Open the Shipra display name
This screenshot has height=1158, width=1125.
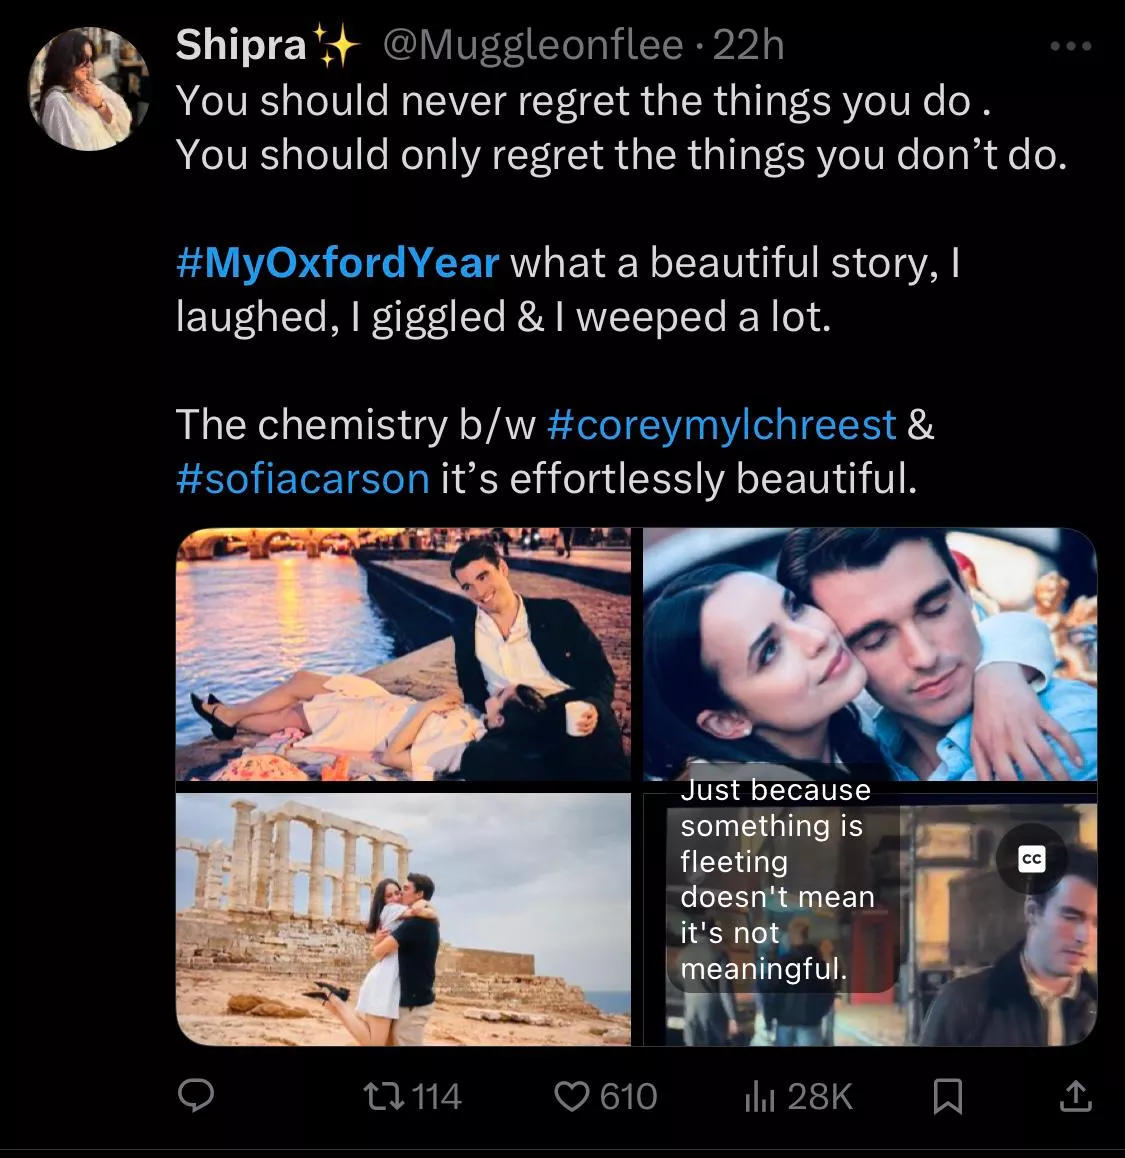tap(241, 45)
